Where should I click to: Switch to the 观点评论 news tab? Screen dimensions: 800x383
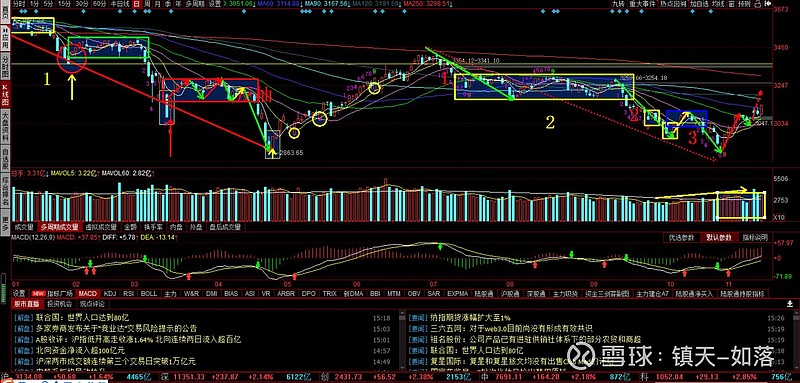92,303
